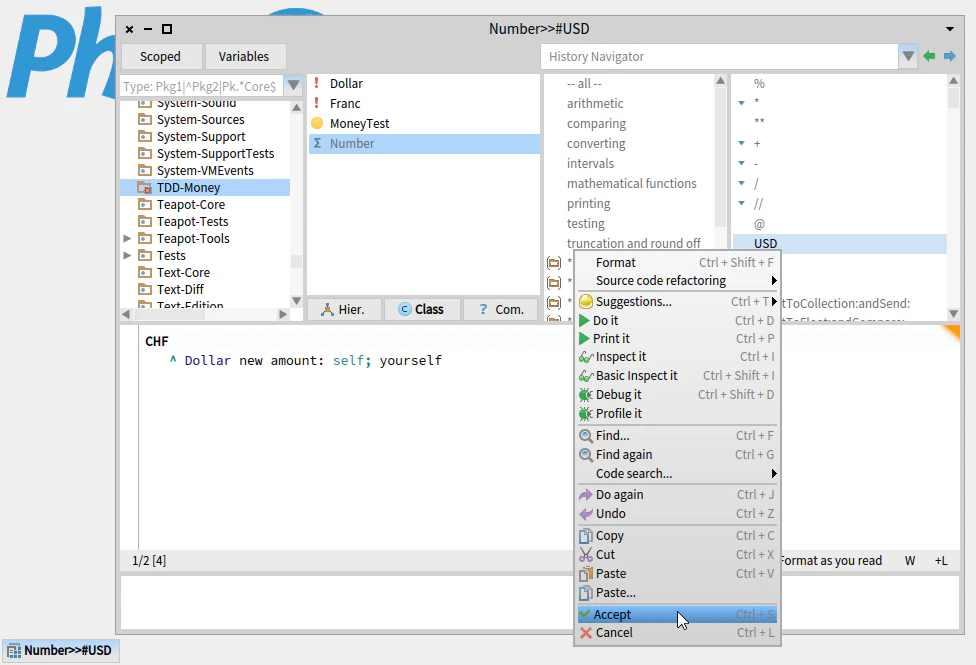Viewport: 976px width, 665px height.
Task: Click the package filter input field
Action: pyautogui.click(x=202, y=86)
